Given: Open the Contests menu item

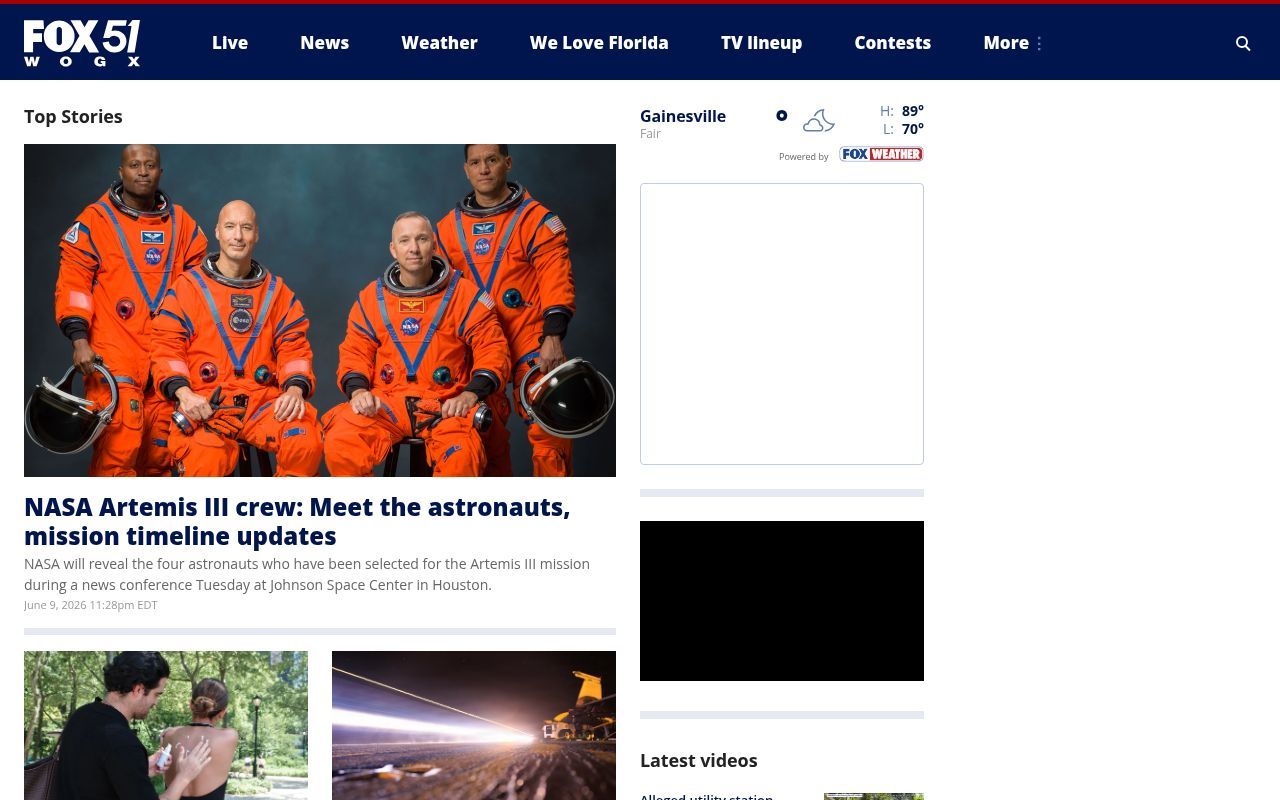Looking at the screenshot, I should click(x=892, y=43).
